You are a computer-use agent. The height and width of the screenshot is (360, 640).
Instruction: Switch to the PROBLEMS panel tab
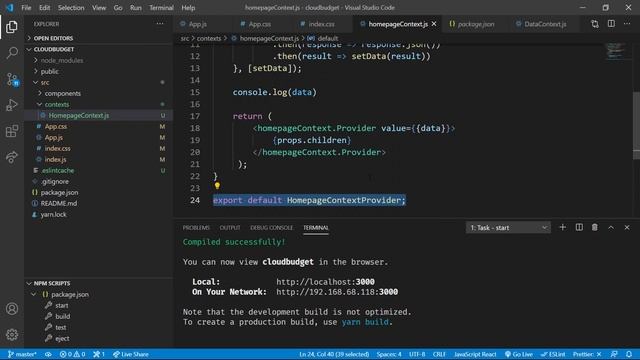(196, 228)
